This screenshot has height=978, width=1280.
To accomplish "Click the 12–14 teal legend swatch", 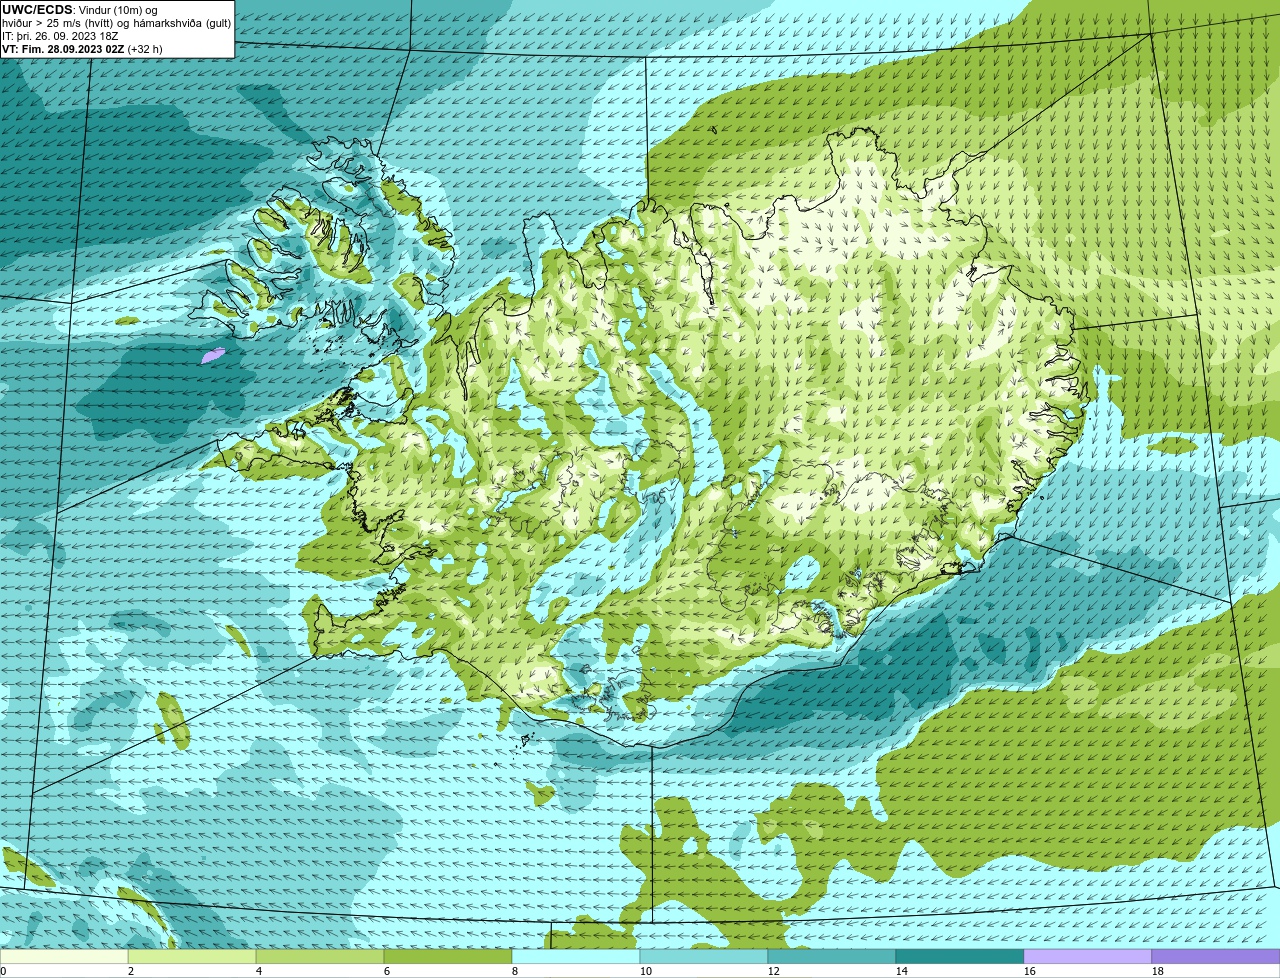I will (x=832, y=957).
